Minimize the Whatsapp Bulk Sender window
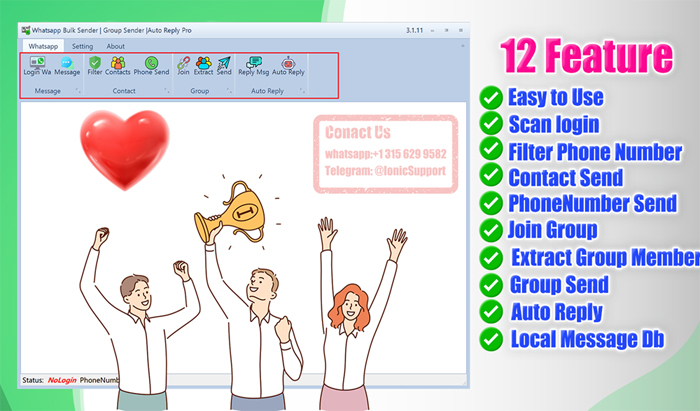700x411 pixels. [x=433, y=30]
